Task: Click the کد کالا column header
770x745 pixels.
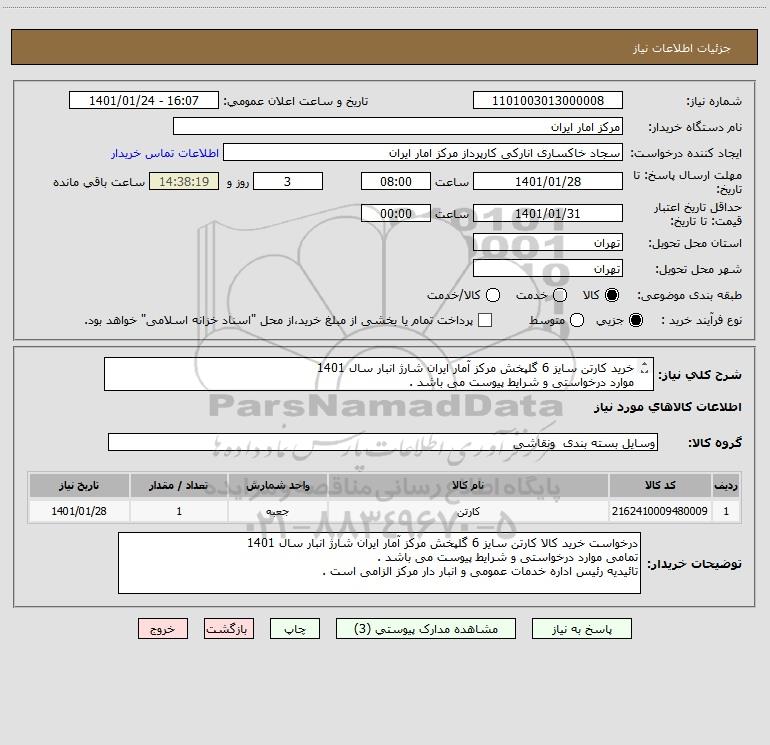Action: tap(660, 486)
